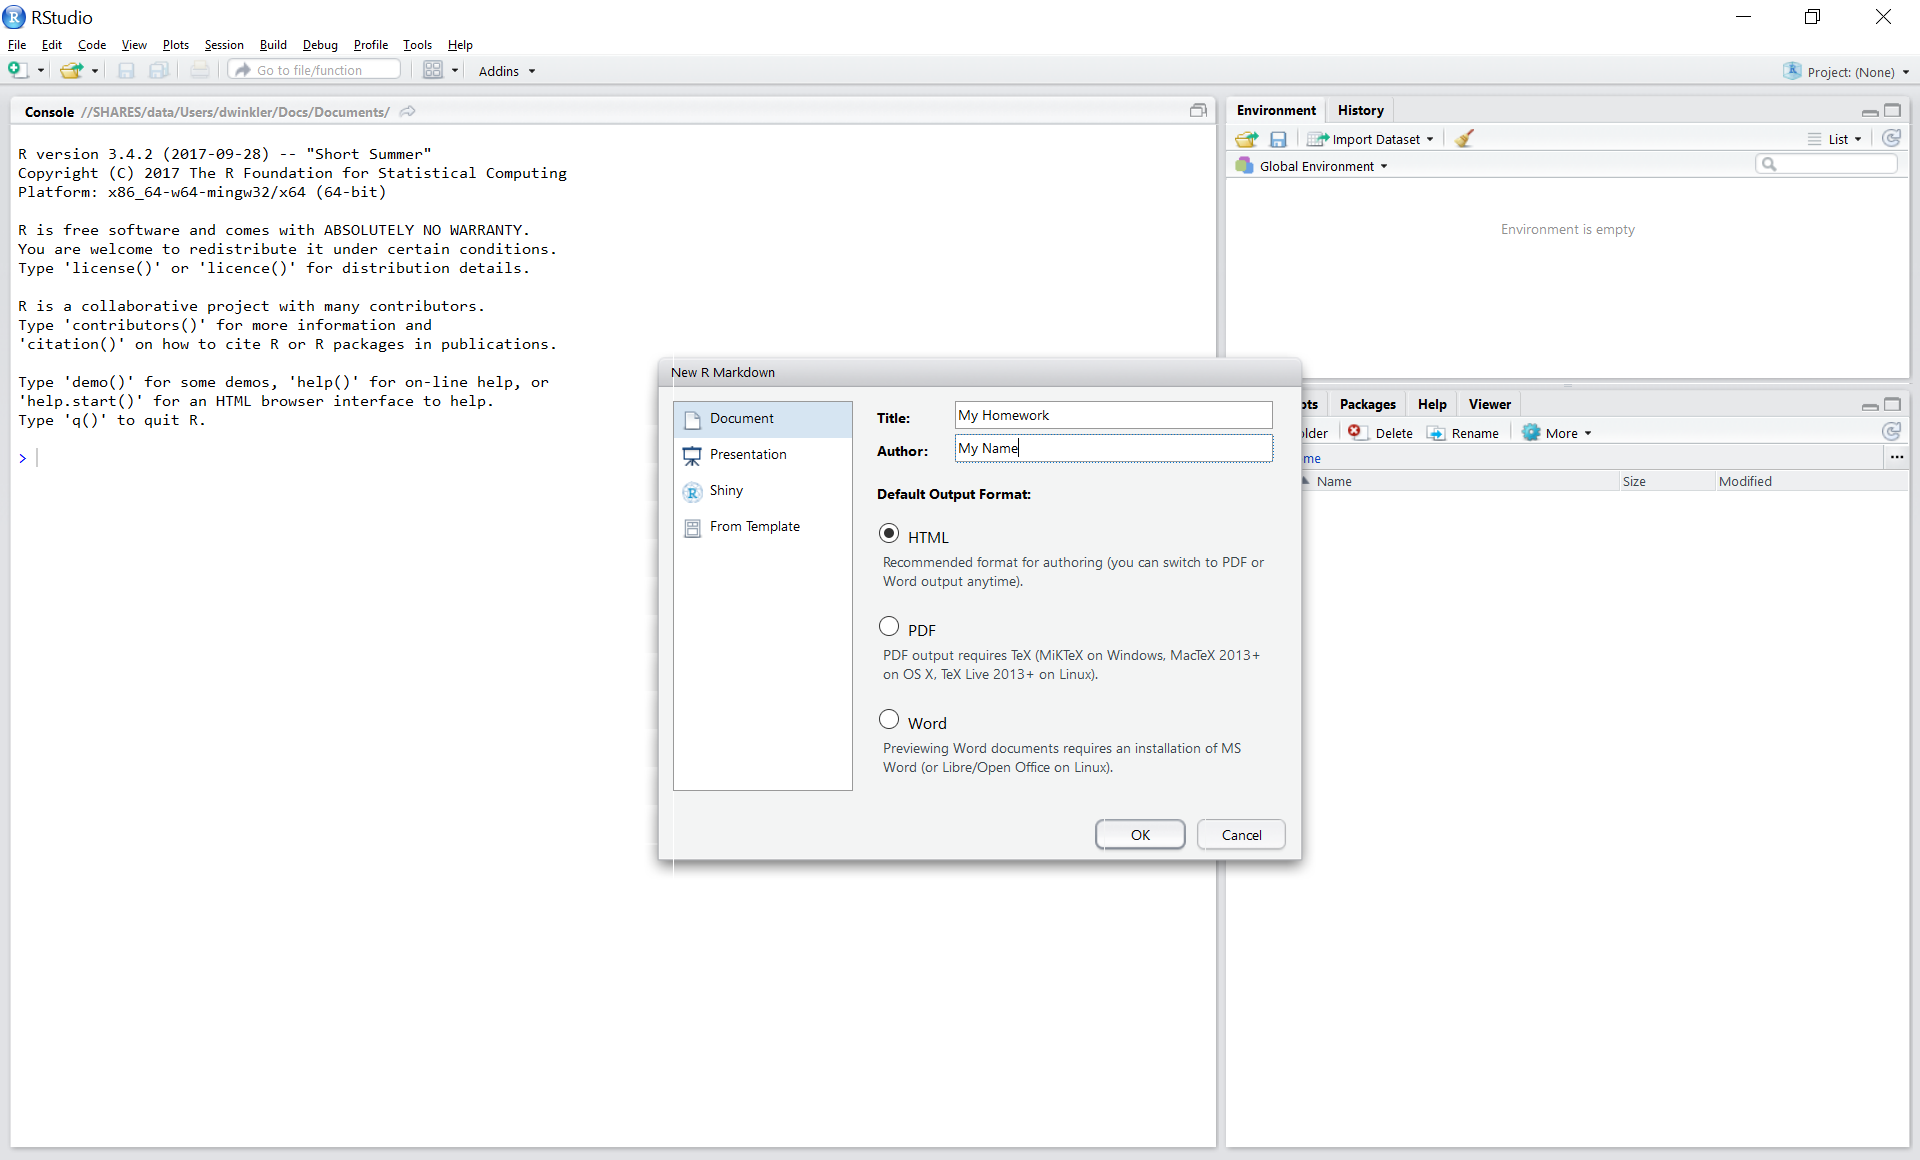
Task: Click the clear environment broom icon
Action: (1464, 139)
